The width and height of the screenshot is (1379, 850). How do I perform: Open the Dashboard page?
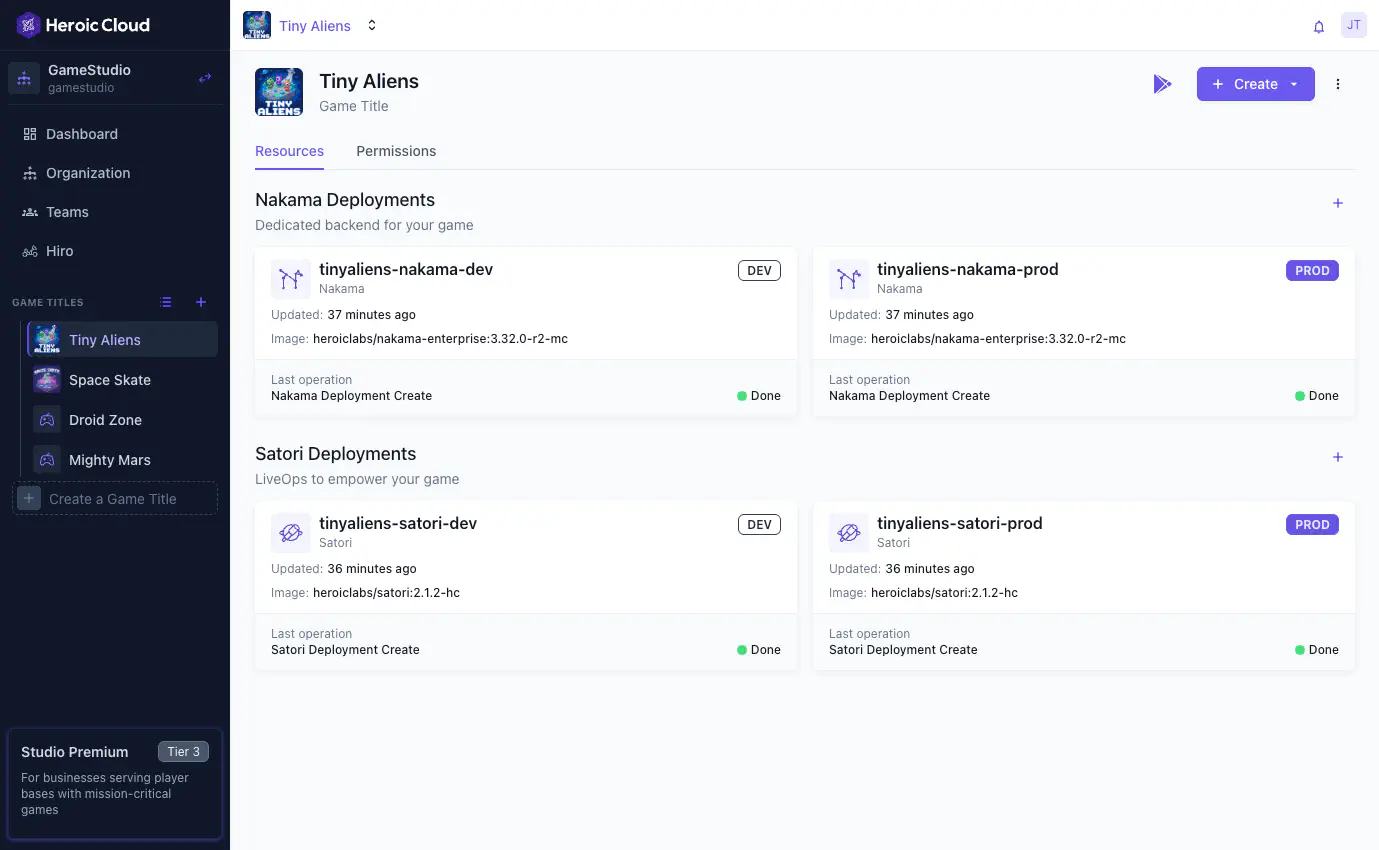pos(81,133)
